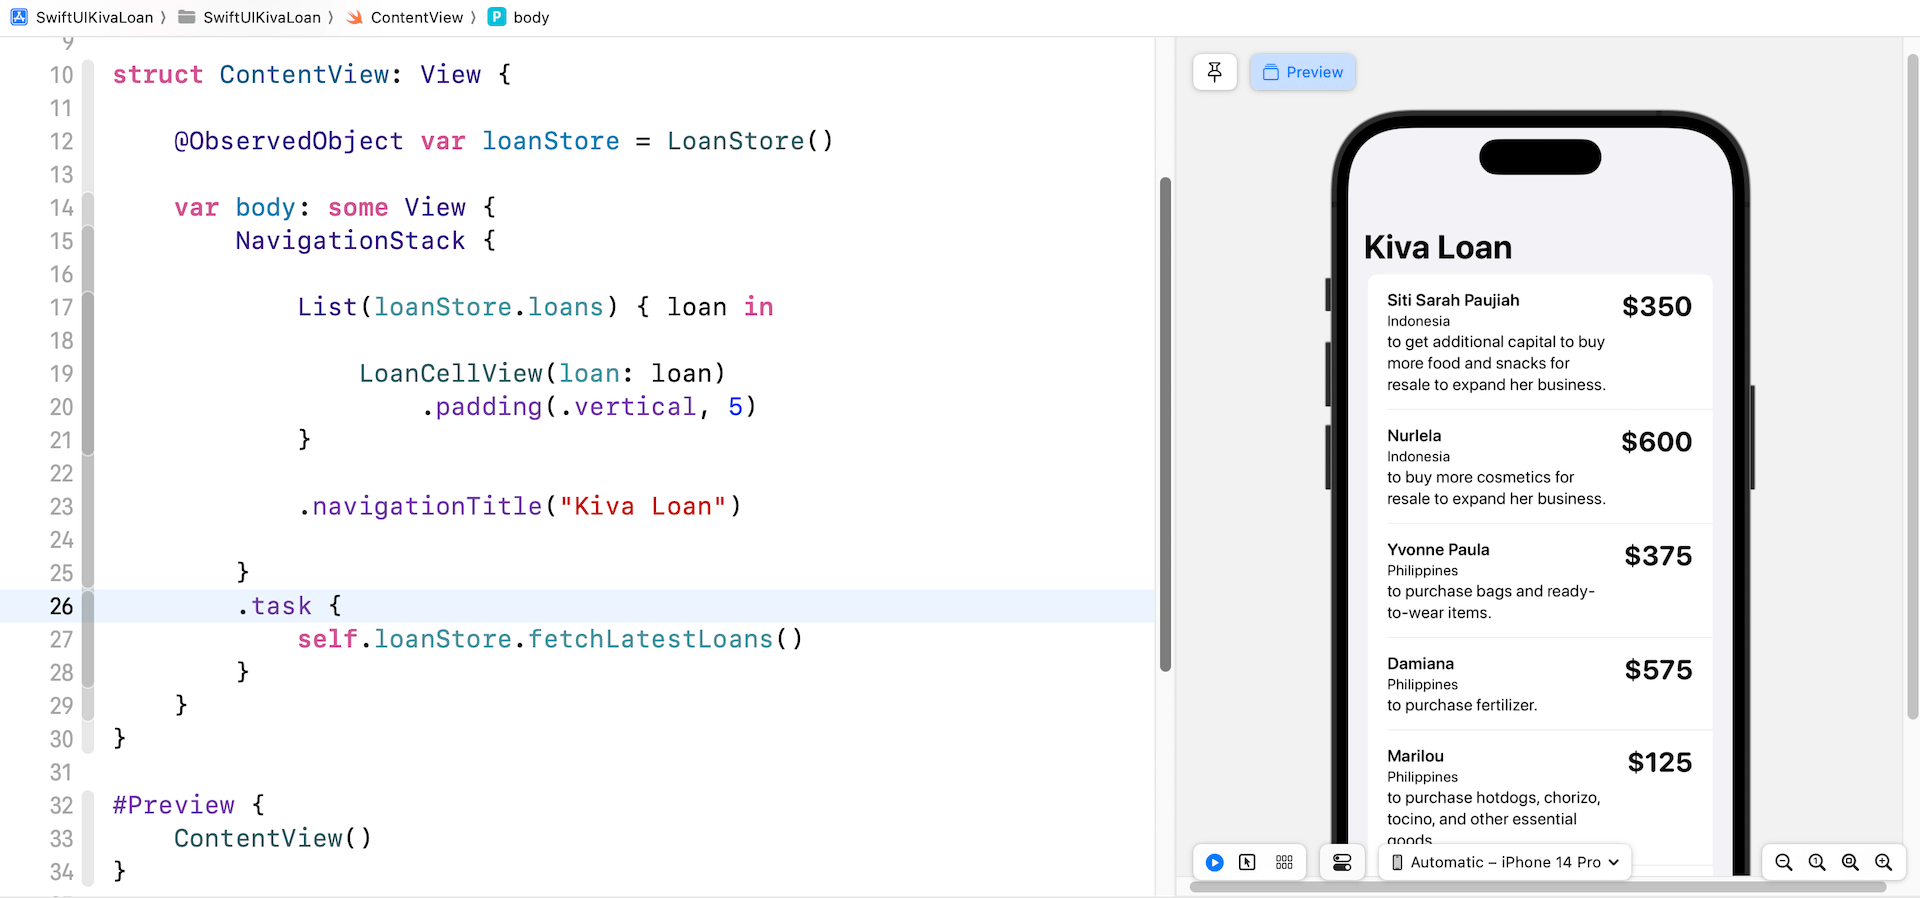Zoom out the preview canvas
The height and width of the screenshot is (898, 1920).
1783,862
